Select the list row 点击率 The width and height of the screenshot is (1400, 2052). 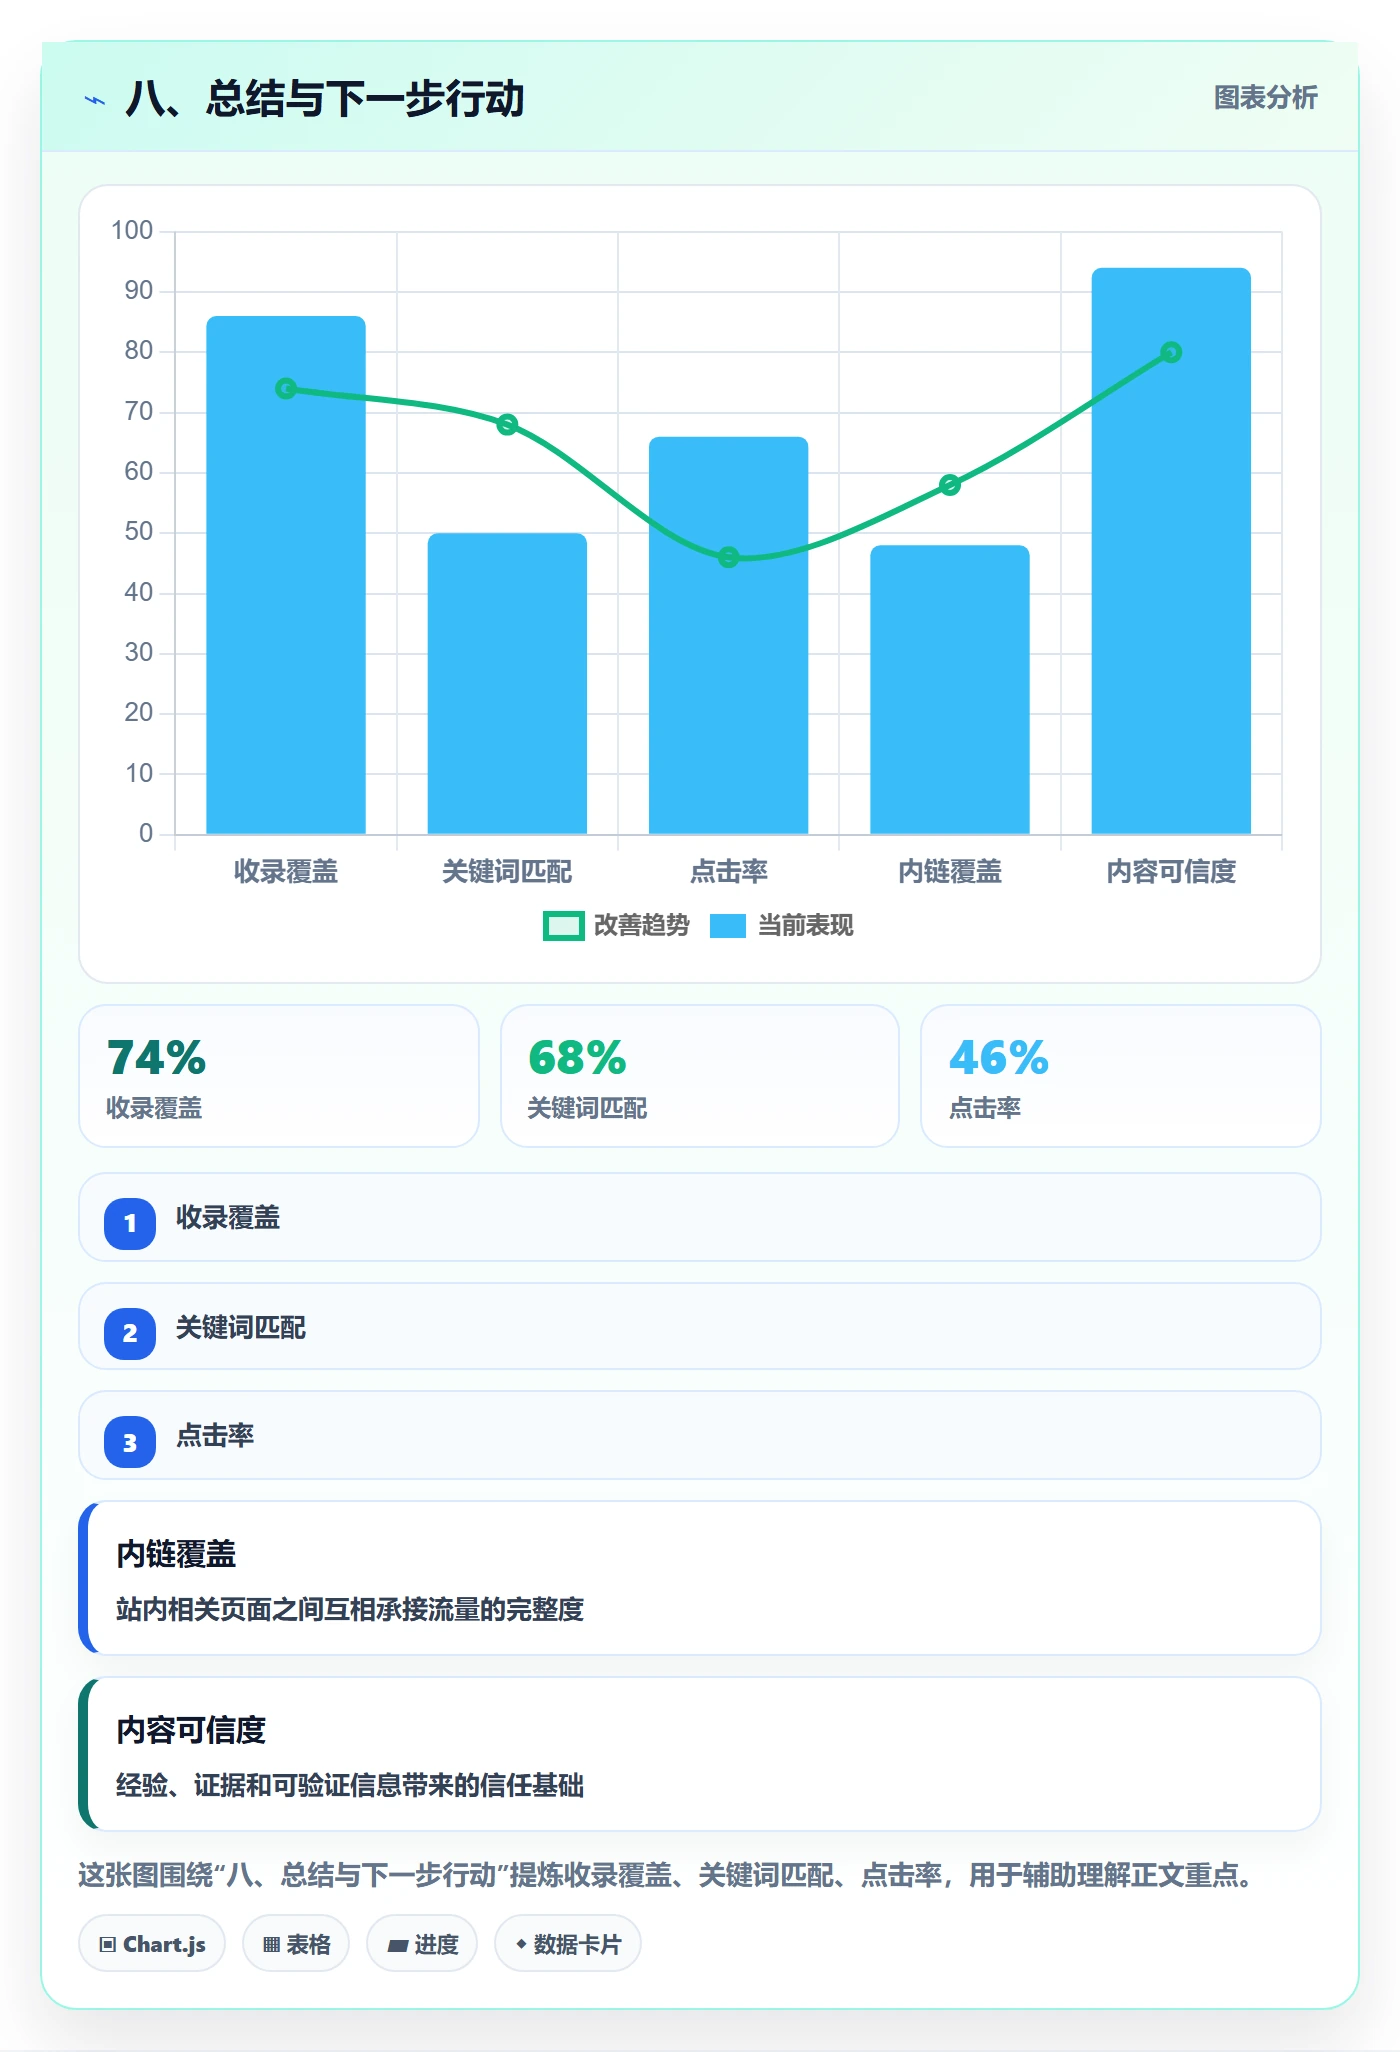700,1435
